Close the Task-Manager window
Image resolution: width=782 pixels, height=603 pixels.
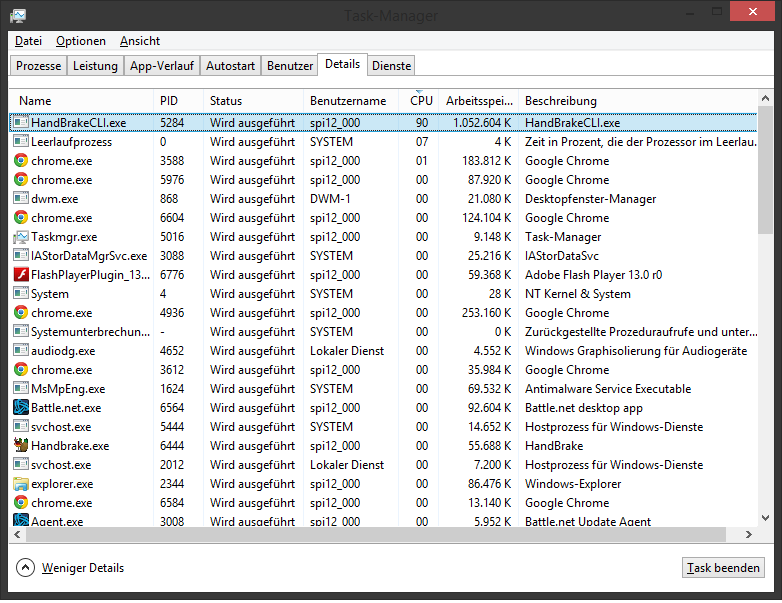(x=752, y=11)
